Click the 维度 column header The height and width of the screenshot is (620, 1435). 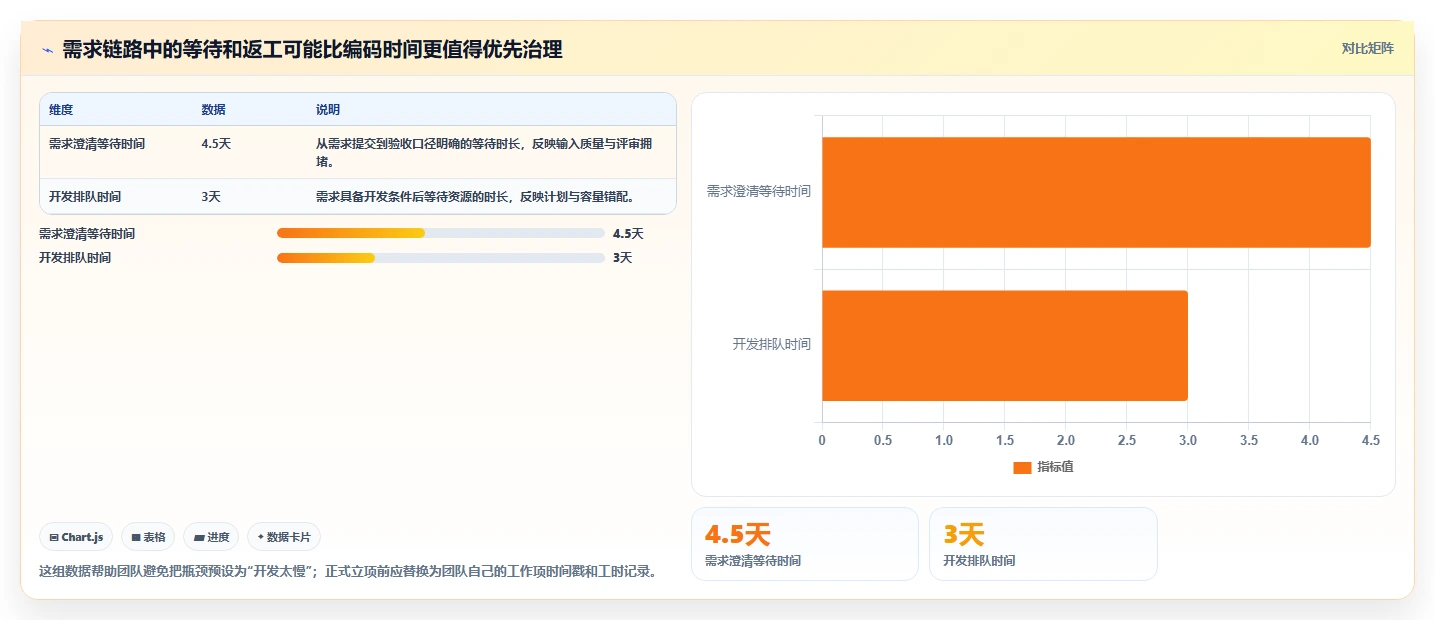(61, 110)
